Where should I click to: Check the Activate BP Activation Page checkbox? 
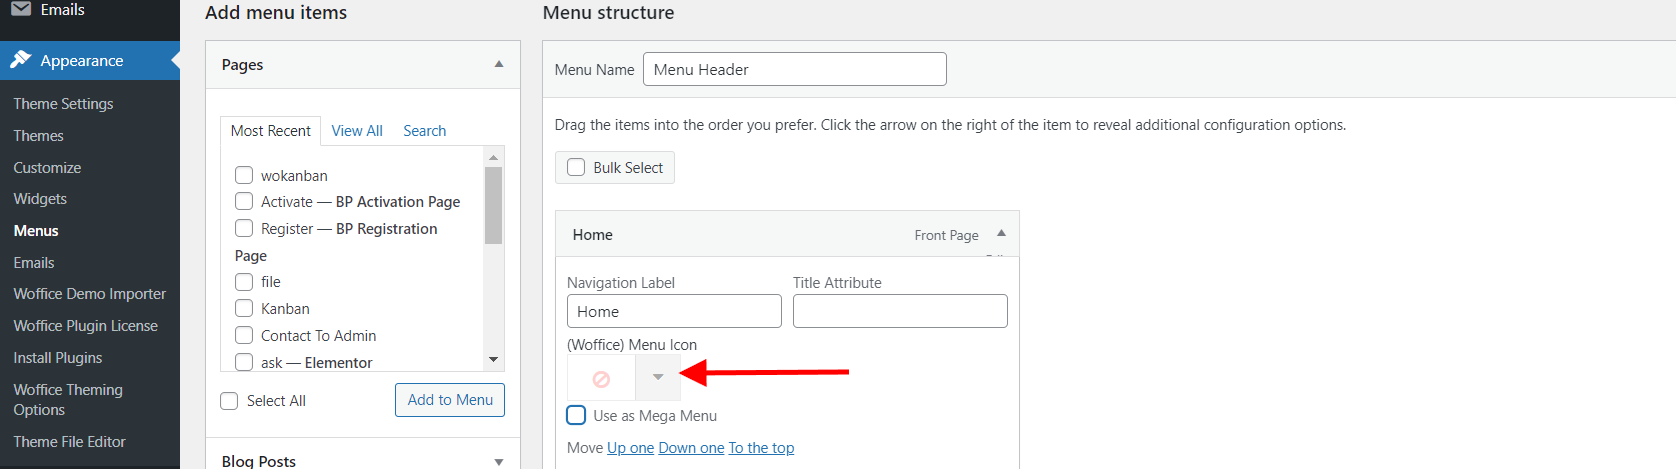pos(244,201)
